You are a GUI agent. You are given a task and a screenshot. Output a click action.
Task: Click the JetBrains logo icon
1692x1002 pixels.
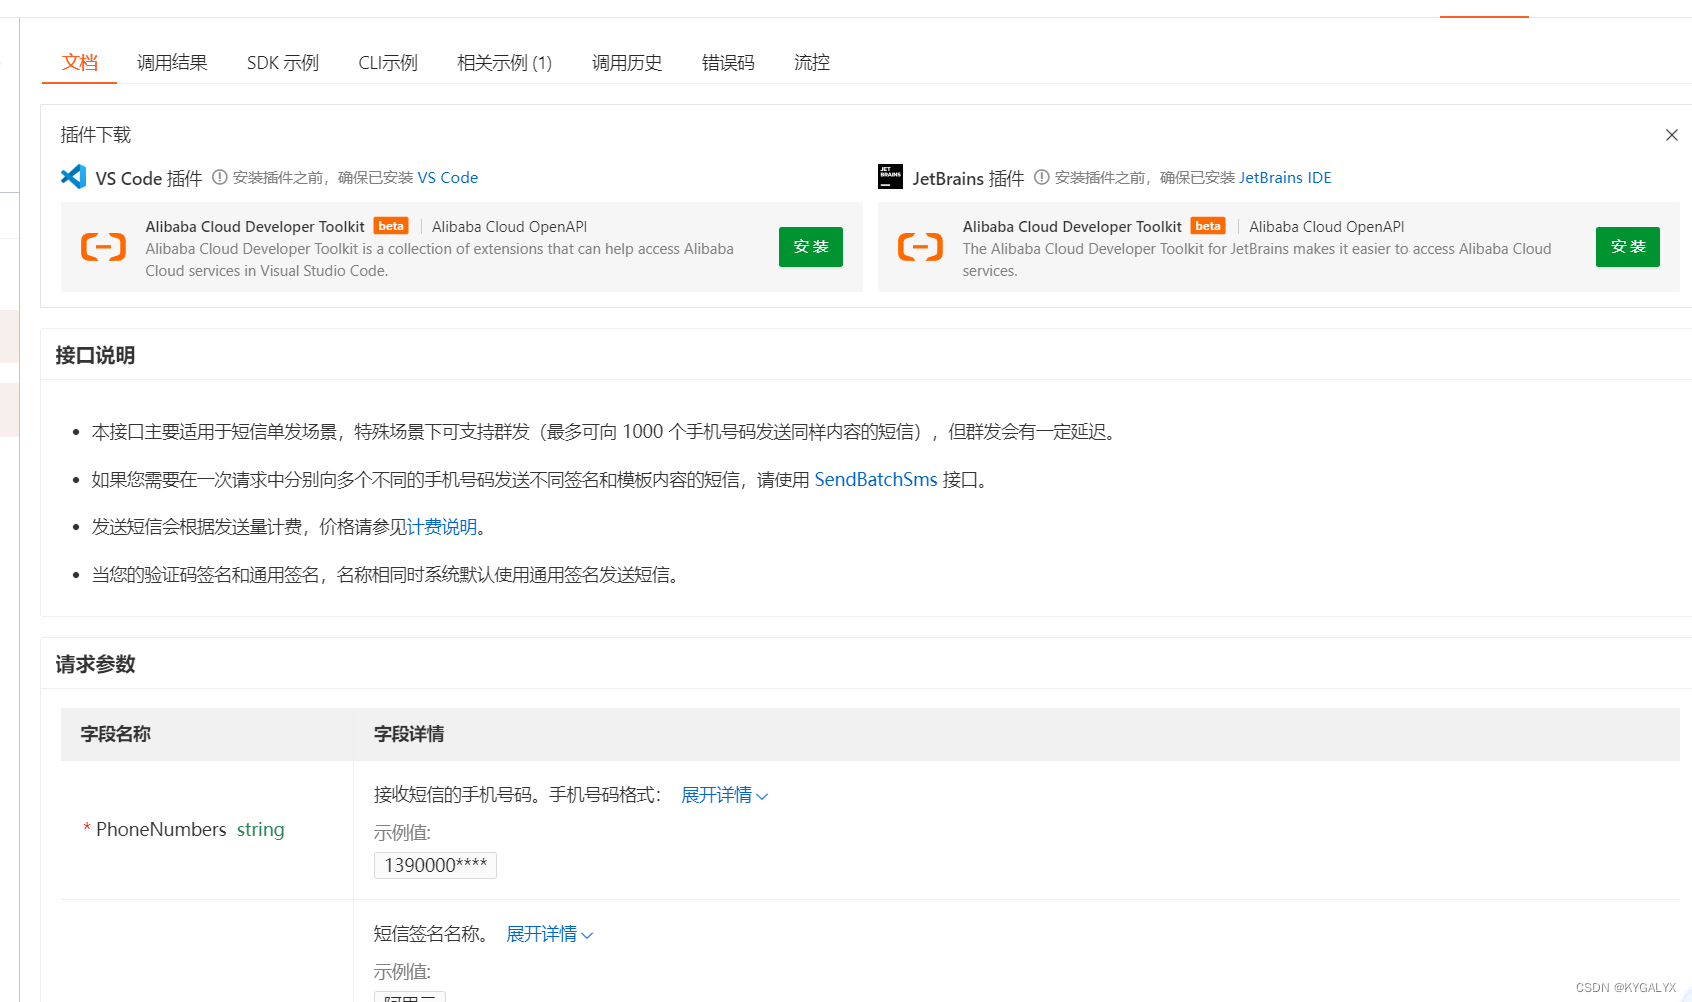pyautogui.click(x=890, y=177)
